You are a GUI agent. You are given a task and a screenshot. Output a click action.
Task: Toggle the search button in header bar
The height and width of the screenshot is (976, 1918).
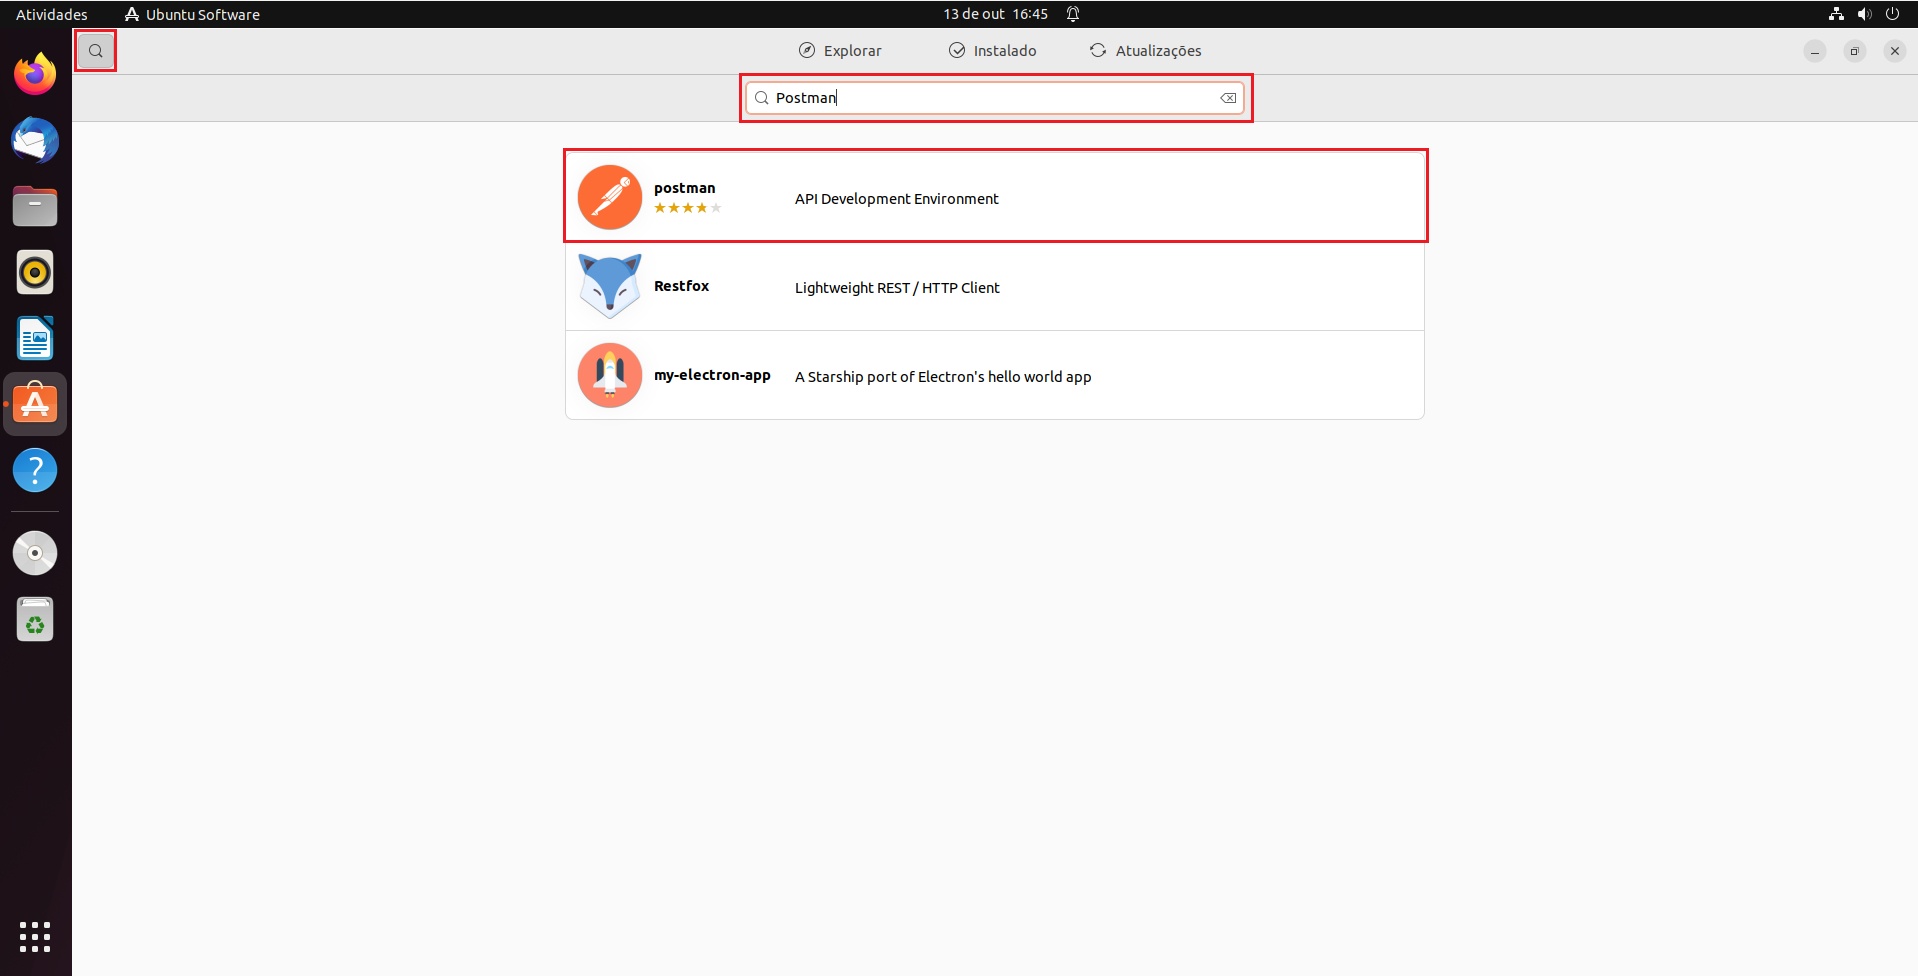pyautogui.click(x=96, y=50)
